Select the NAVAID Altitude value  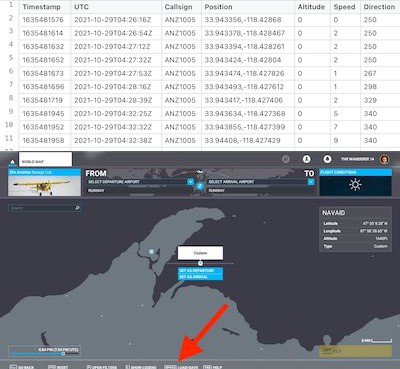click(x=381, y=238)
